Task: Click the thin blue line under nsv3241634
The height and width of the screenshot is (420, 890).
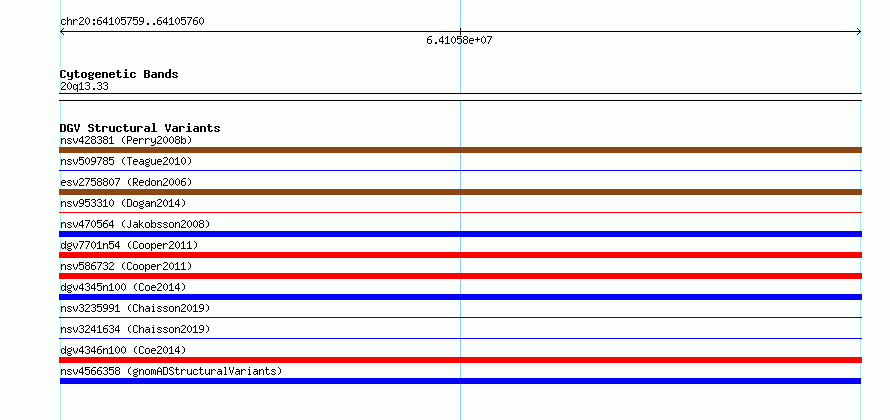Action: [x=460, y=338]
